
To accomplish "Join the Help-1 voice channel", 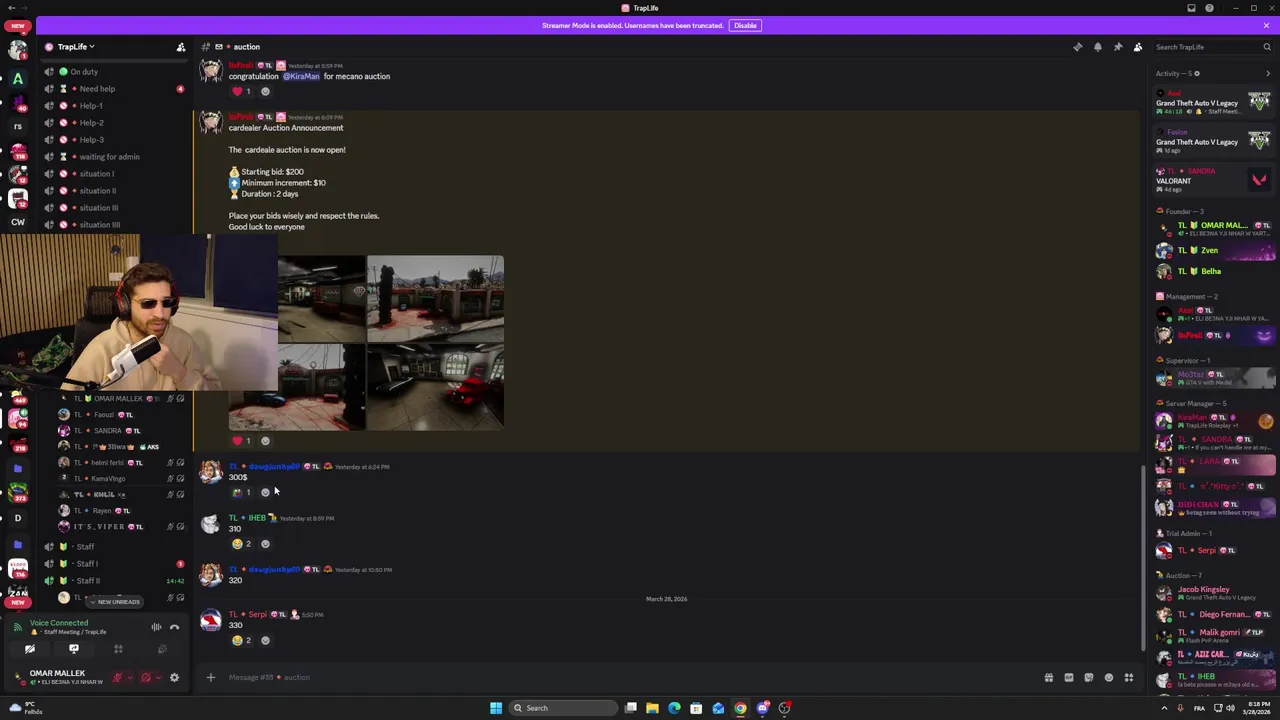I will coord(115,106).
